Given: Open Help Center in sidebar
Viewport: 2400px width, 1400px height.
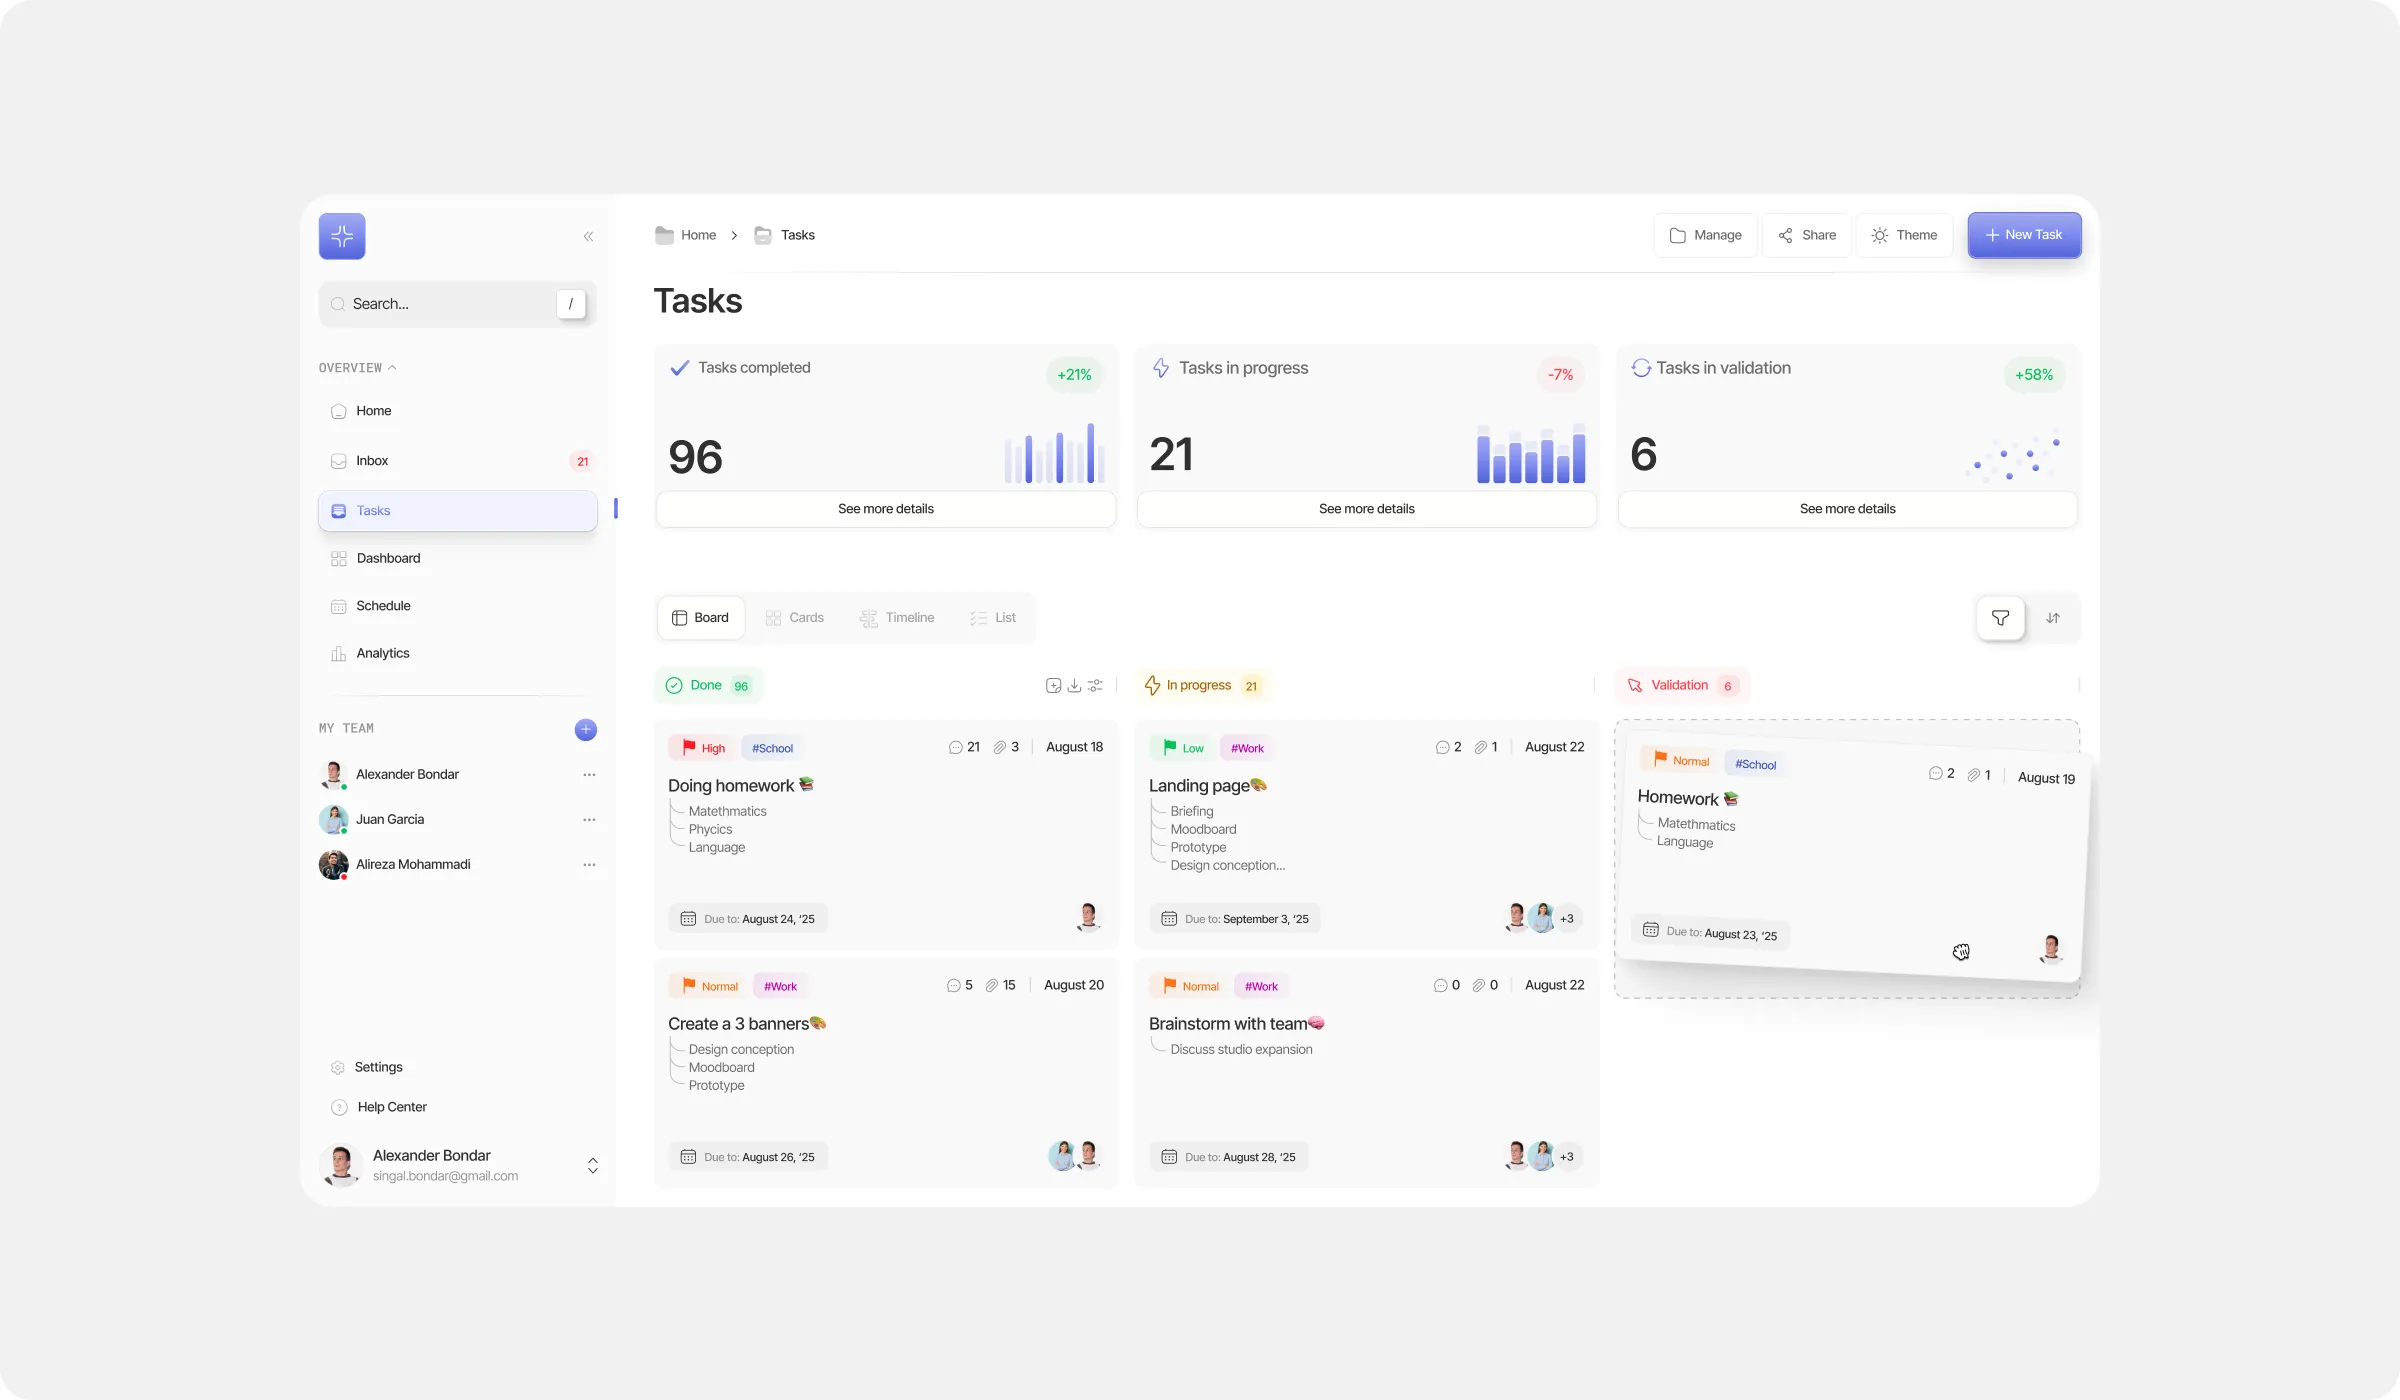Looking at the screenshot, I should (x=379, y=1107).
